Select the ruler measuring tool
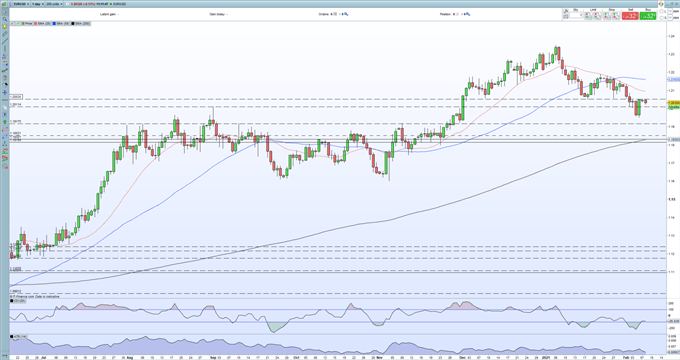This screenshot has width=680, height=360. [x=5, y=34]
